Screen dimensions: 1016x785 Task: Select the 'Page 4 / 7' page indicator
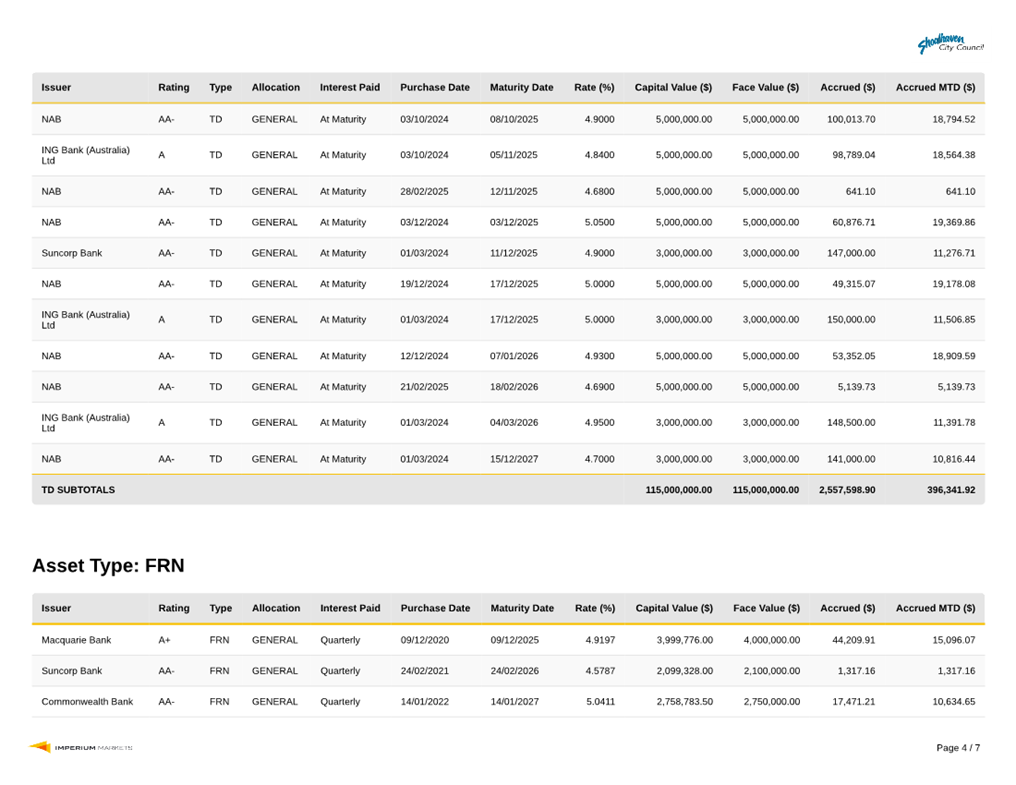[x=958, y=747]
